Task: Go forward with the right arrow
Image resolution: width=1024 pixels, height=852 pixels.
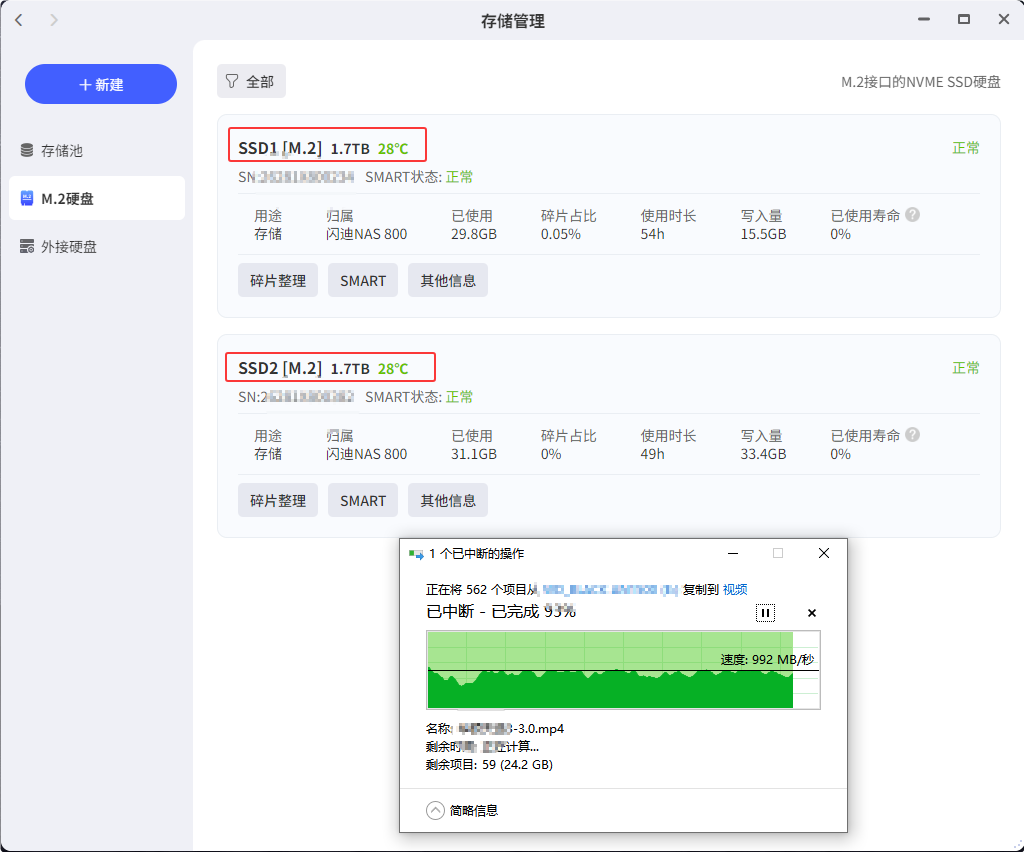Action: point(54,20)
